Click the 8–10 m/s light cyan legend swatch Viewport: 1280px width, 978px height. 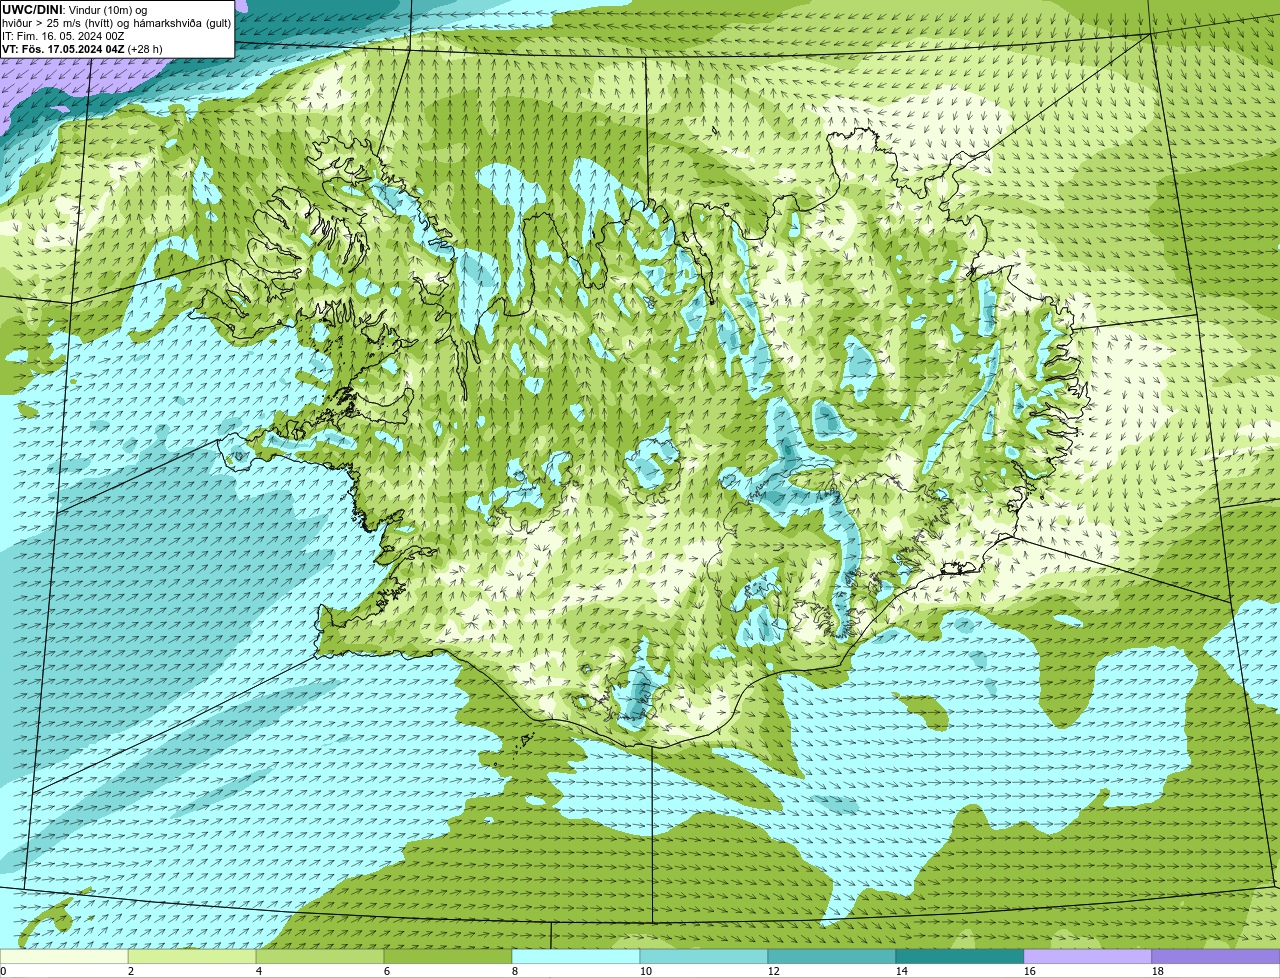coord(576,957)
